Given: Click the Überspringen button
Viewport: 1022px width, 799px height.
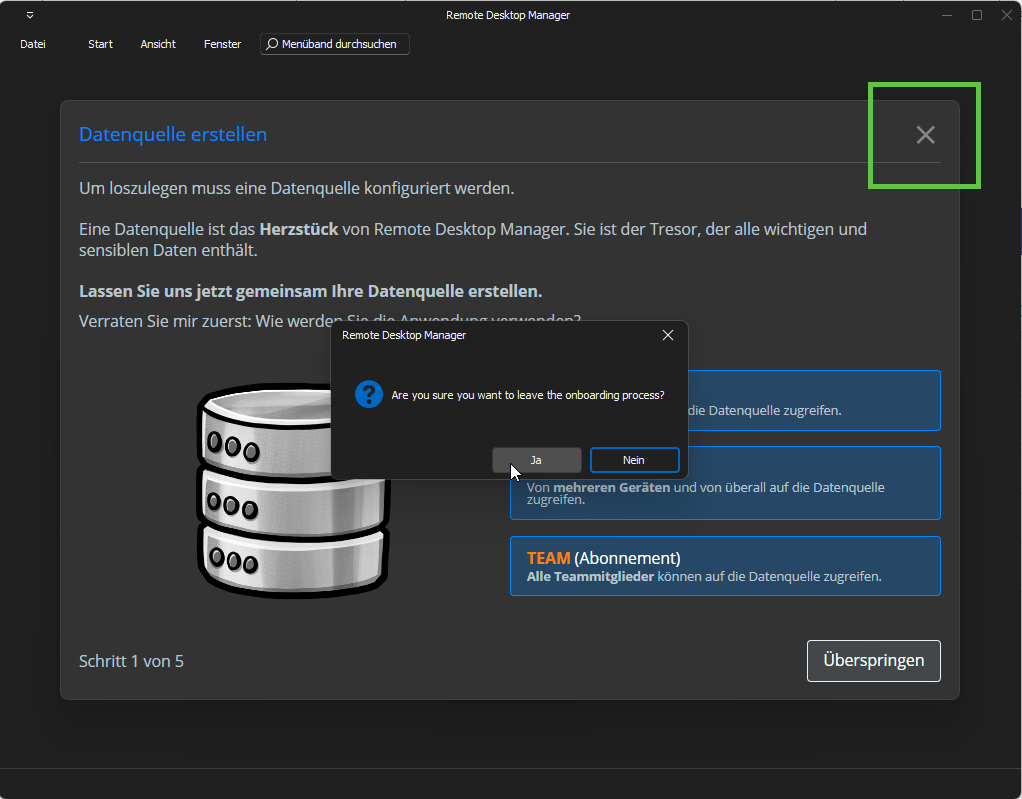Looking at the screenshot, I should click(873, 661).
